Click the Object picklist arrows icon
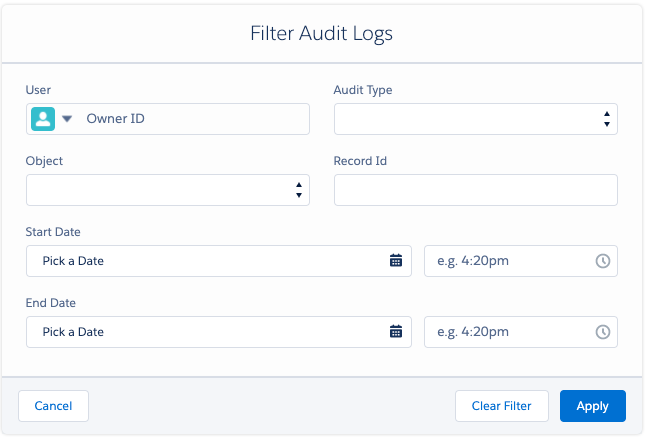 tap(299, 190)
